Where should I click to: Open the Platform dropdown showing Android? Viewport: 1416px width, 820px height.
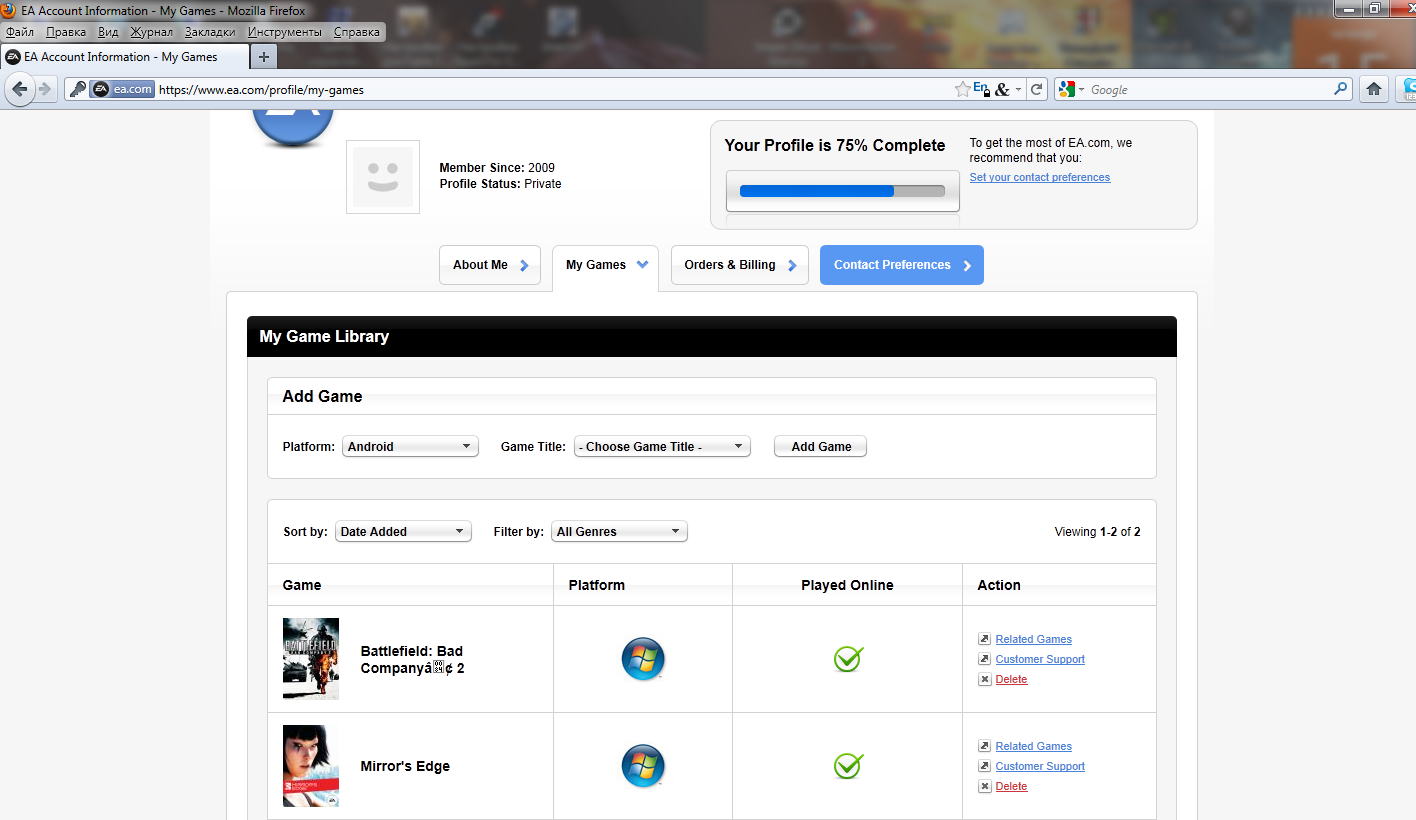pos(410,447)
